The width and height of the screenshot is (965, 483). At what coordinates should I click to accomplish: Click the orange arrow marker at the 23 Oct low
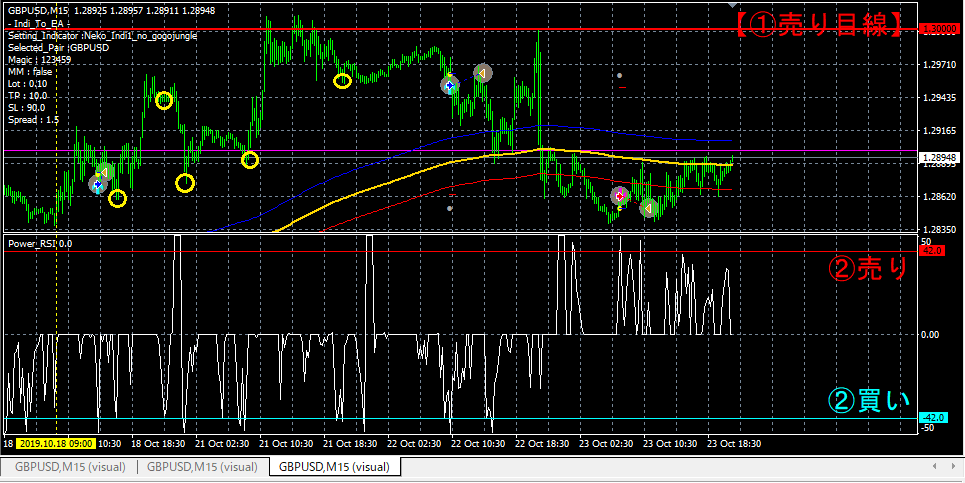(x=648, y=209)
